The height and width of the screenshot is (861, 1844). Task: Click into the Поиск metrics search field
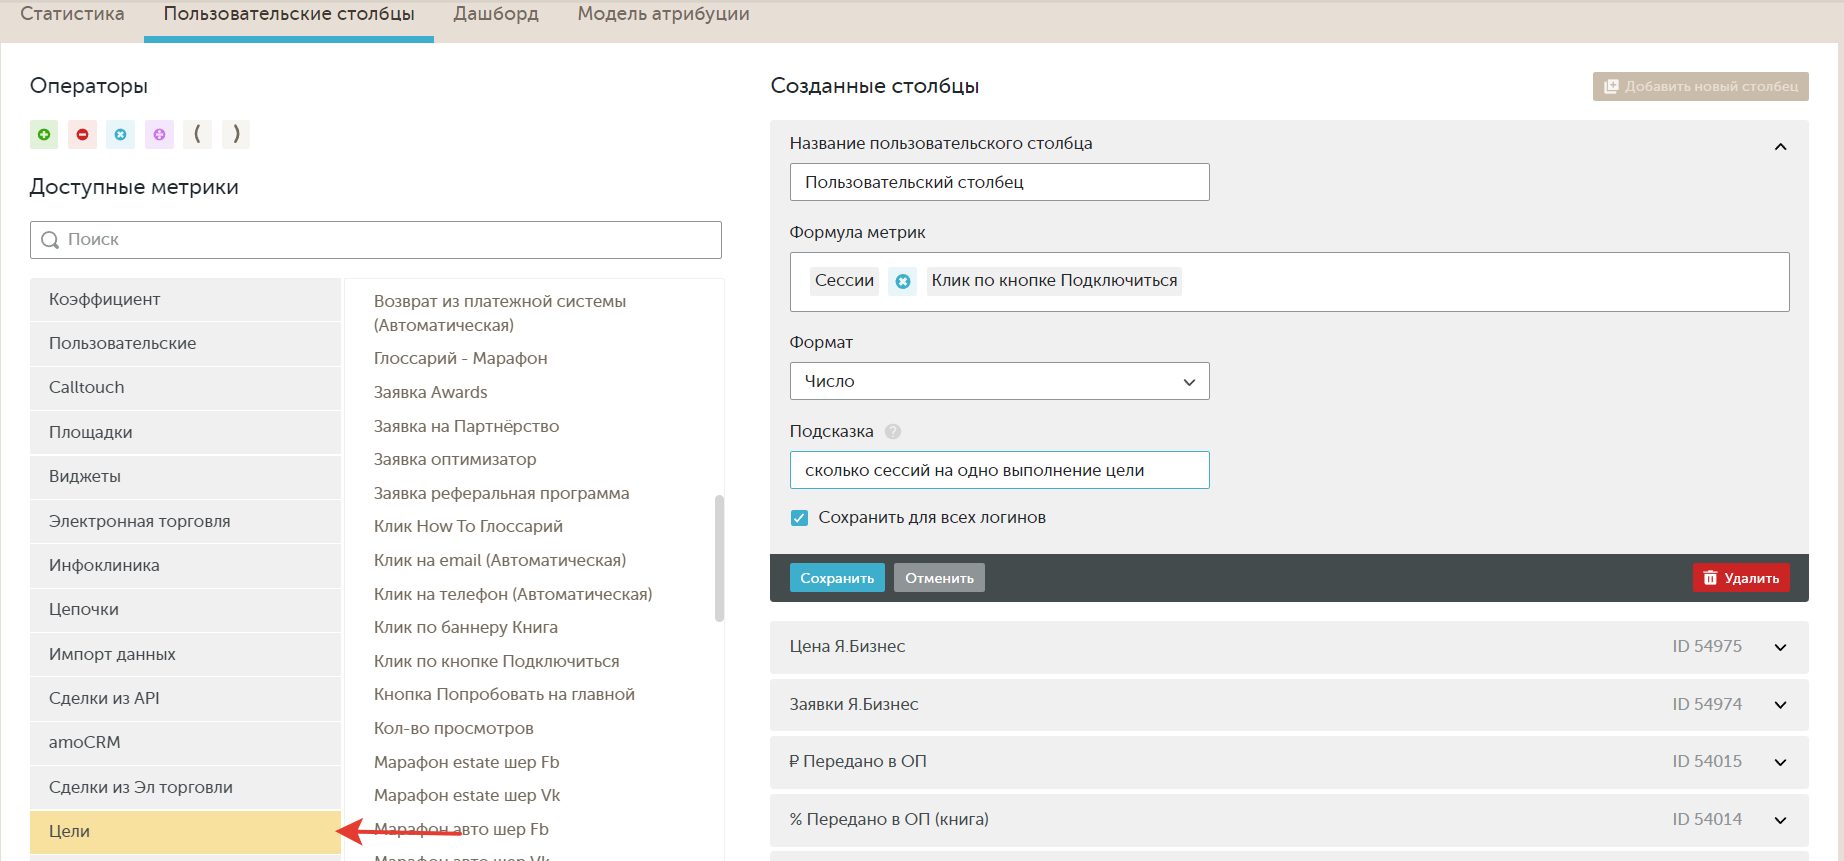coord(376,240)
